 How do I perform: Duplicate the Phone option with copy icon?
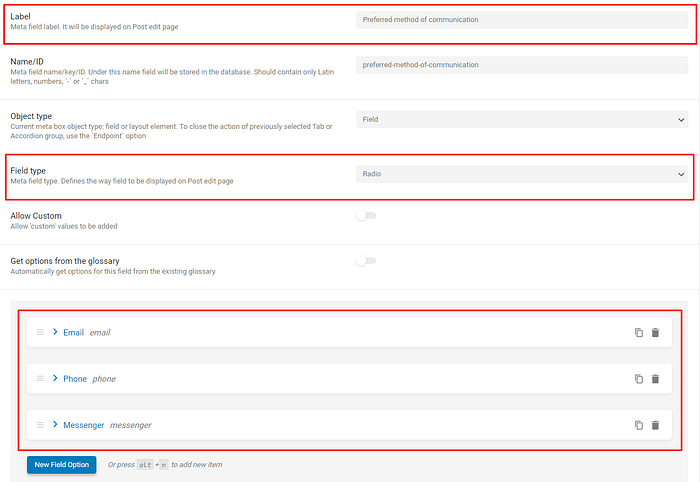[x=639, y=379]
